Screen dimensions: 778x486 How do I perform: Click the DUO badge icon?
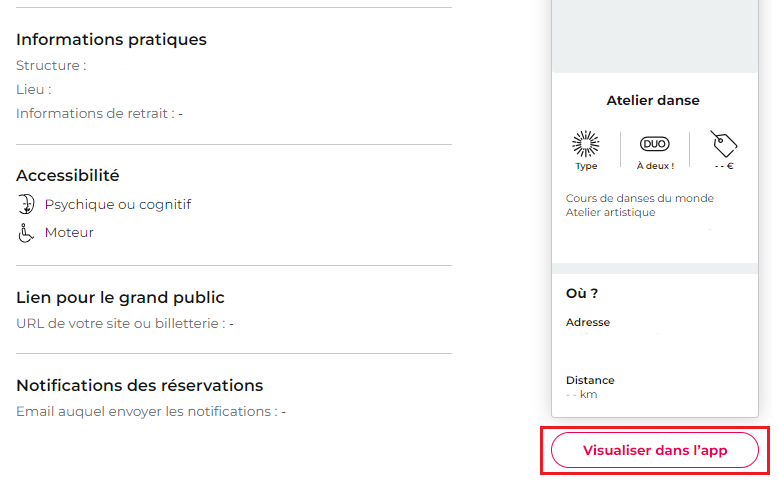[x=654, y=144]
